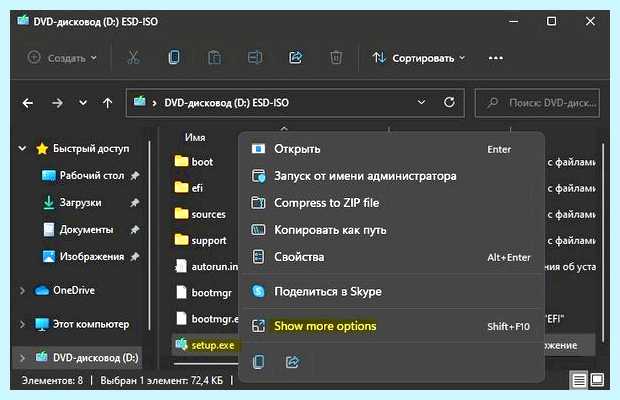Click the Cut scissors icon in toolbar
620x400 pixels.
pos(133,58)
